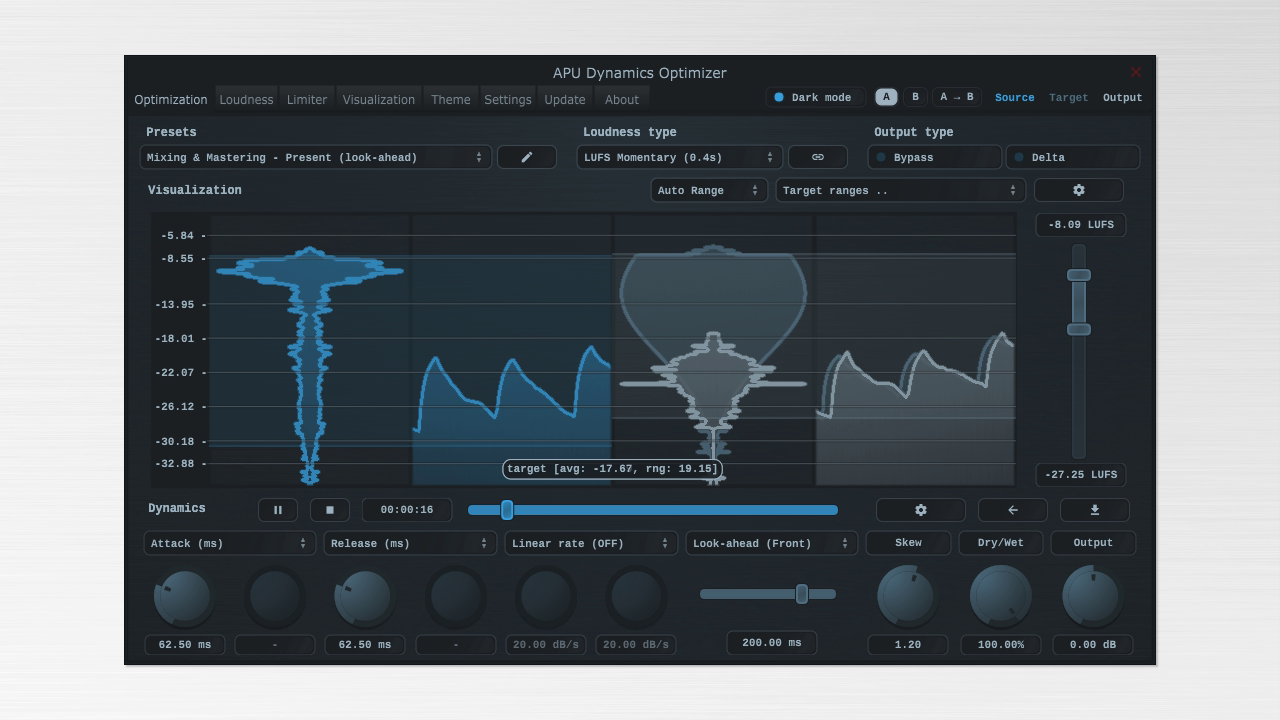Open About tab
The height and width of the screenshot is (720, 1280).
coord(621,99)
